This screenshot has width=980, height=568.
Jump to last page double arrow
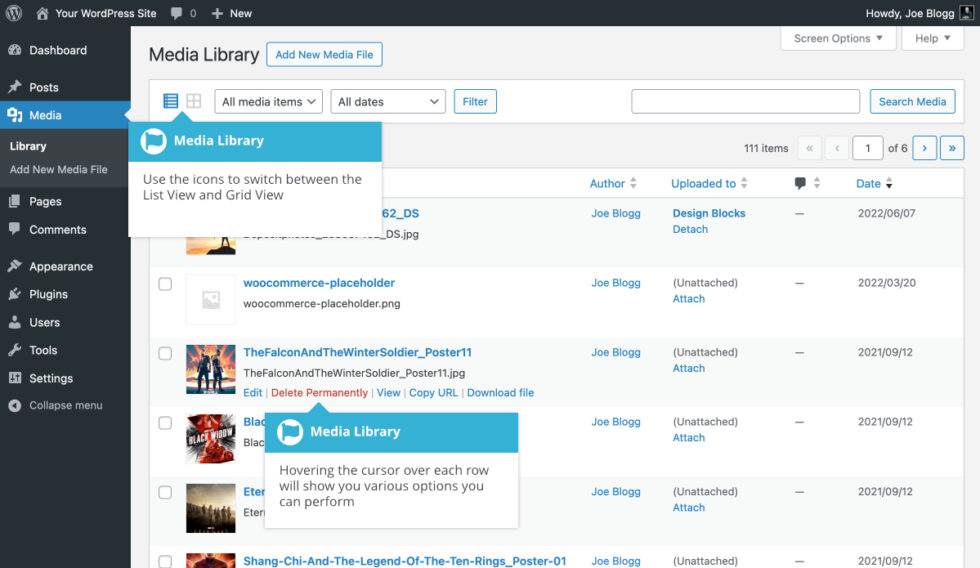pos(952,148)
